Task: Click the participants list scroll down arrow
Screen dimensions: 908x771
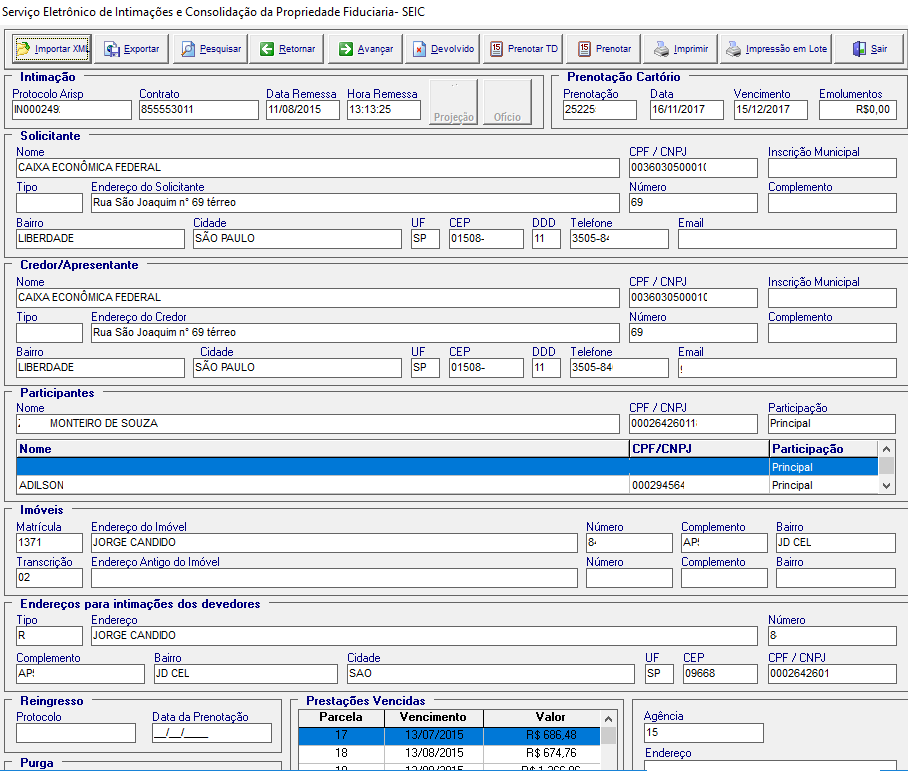Action: click(x=886, y=486)
